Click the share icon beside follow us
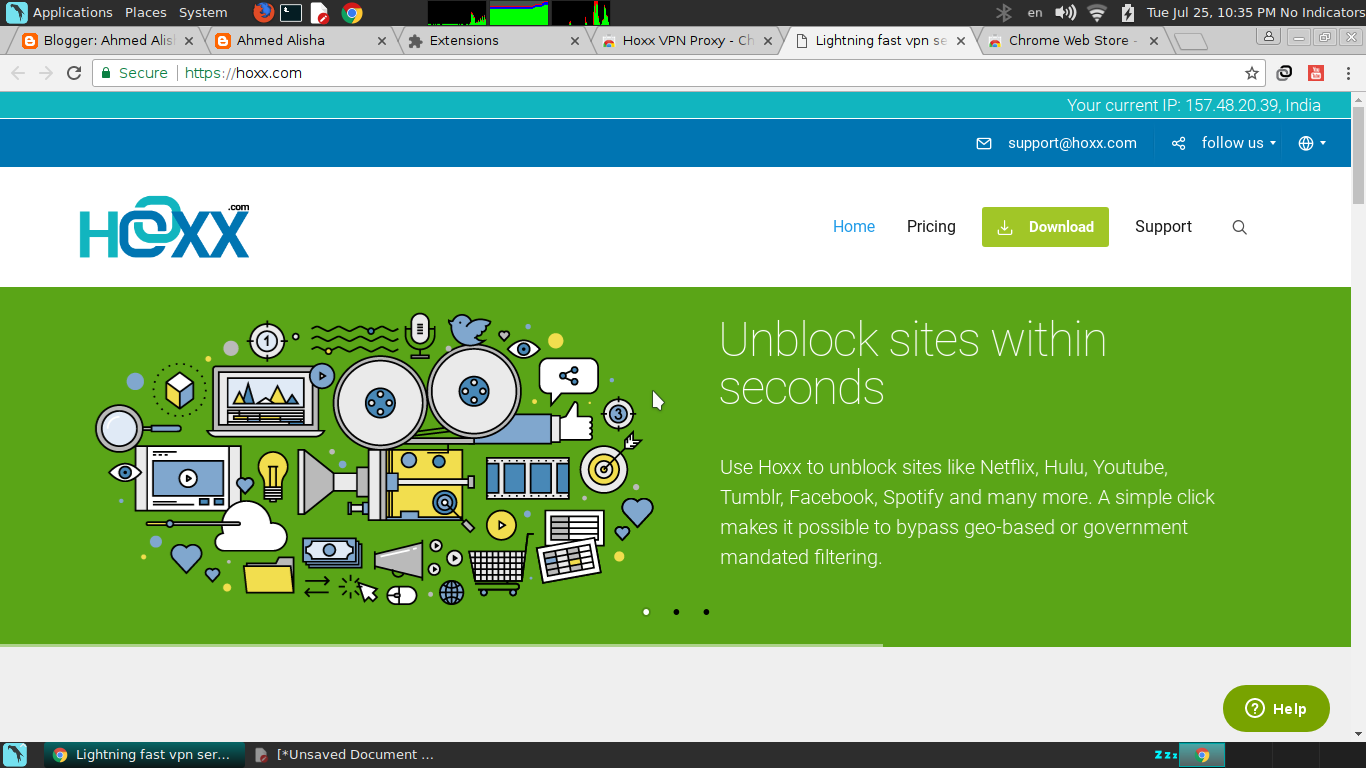This screenshot has width=1366, height=768. 1178,143
